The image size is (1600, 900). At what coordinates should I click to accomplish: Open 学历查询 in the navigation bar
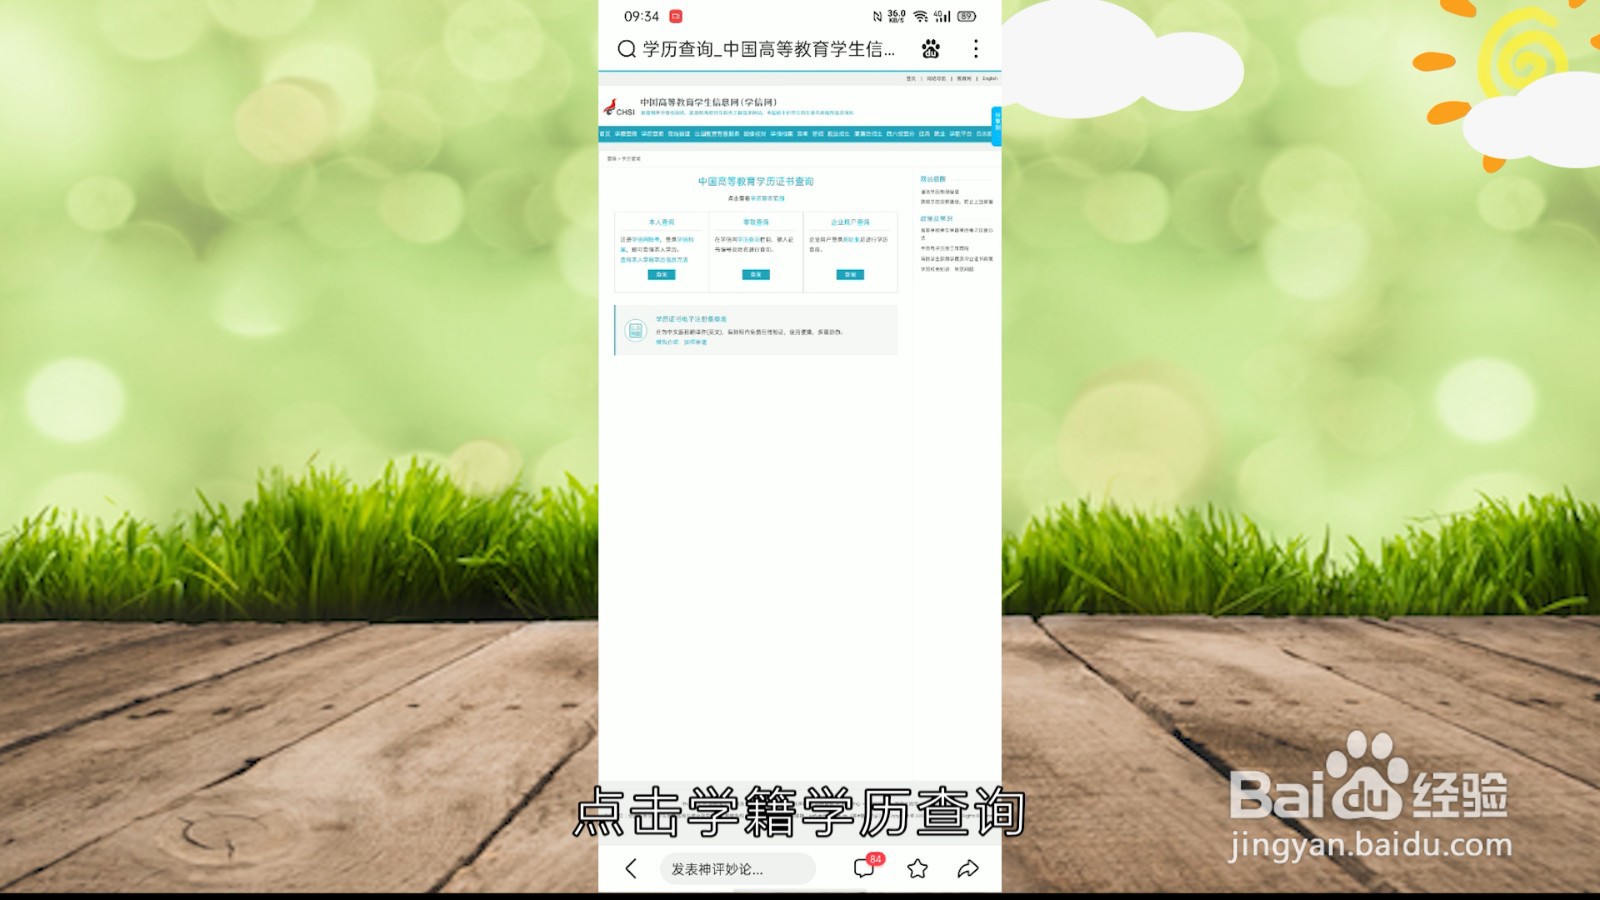652,133
